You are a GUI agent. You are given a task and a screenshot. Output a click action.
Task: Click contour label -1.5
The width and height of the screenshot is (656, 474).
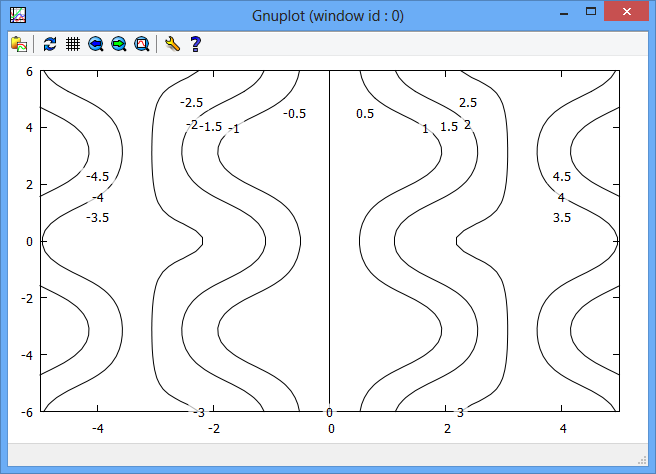point(210,126)
